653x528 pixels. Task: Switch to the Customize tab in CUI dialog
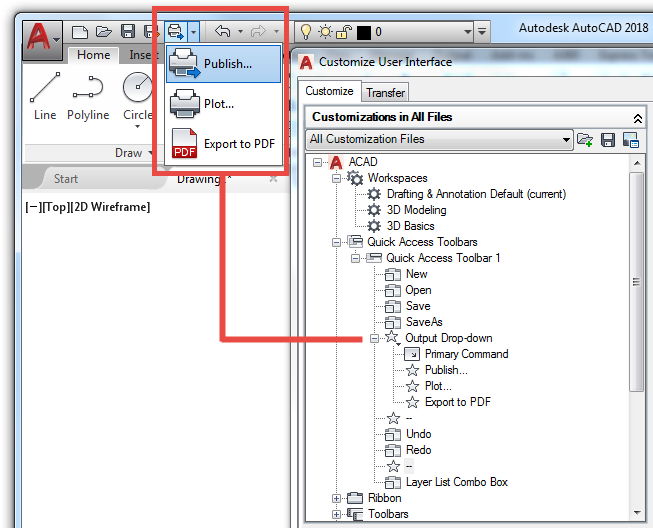pyautogui.click(x=329, y=91)
